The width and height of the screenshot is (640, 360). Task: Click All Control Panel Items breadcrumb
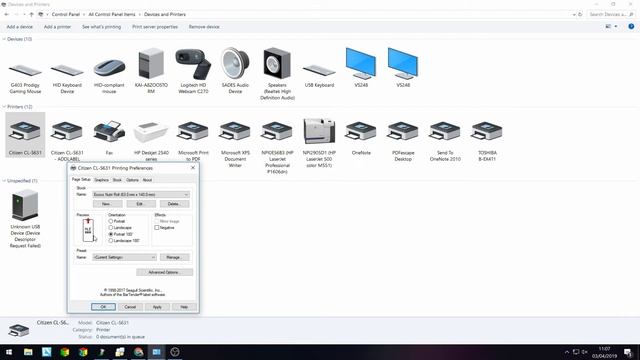(x=111, y=14)
